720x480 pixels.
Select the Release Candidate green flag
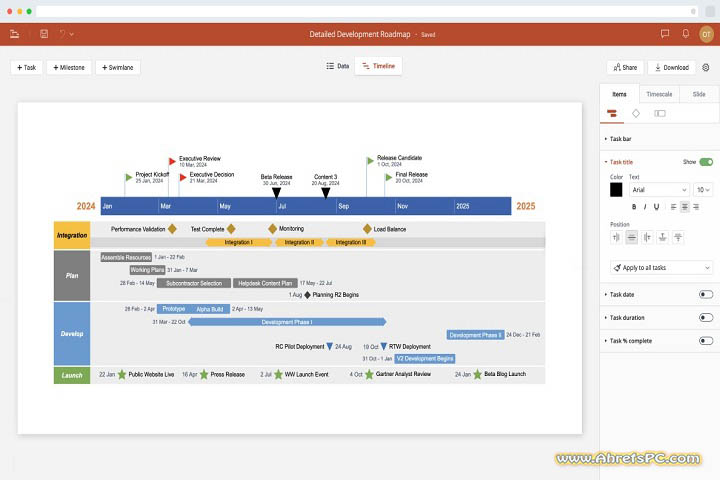(370, 160)
